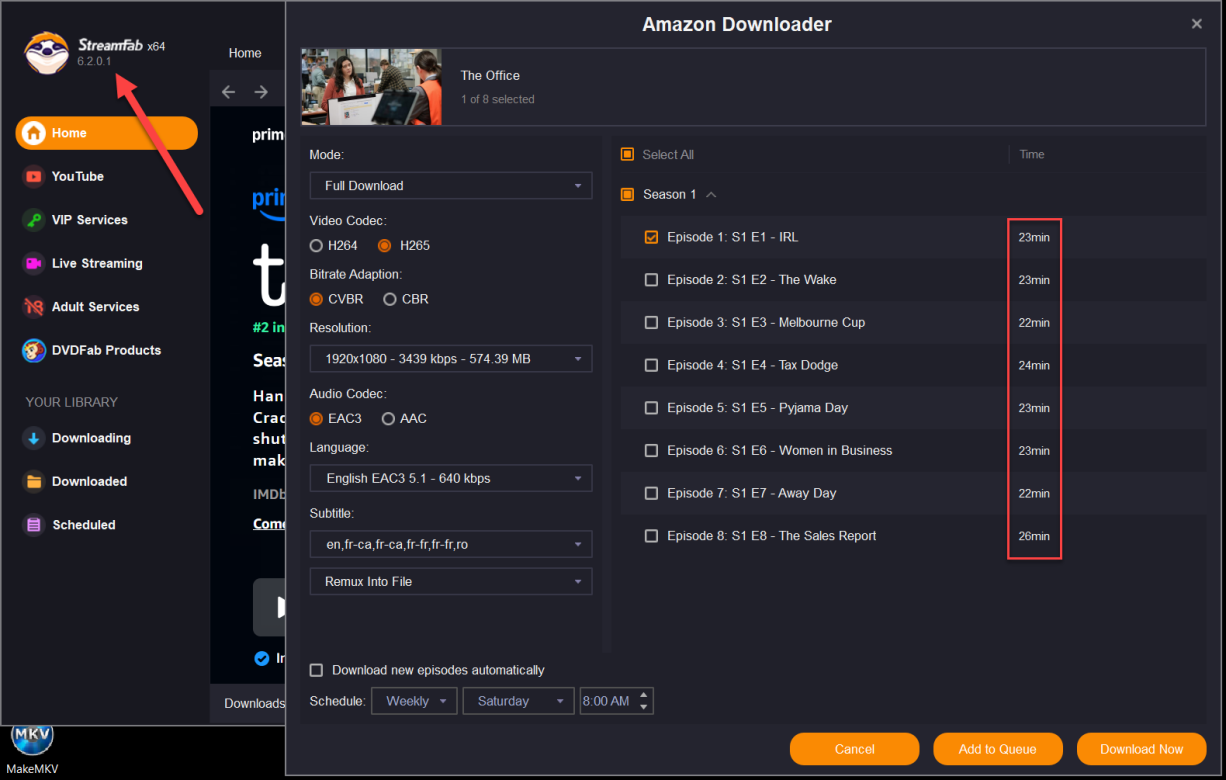Click the StreamFab sloth logo icon

(46, 53)
